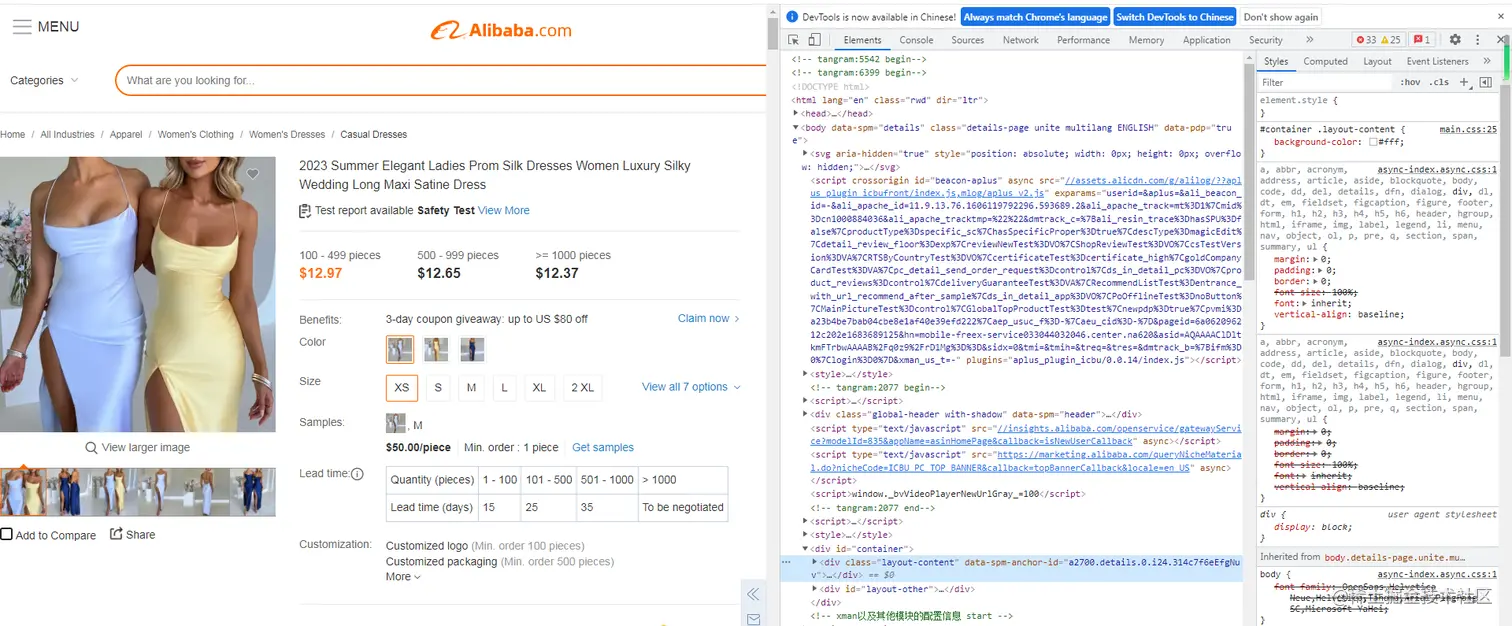The height and width of the screenshot is (626, 1512).
Task: Click the three-dot gutter on selected layout-content row
Action: (786, 563)
